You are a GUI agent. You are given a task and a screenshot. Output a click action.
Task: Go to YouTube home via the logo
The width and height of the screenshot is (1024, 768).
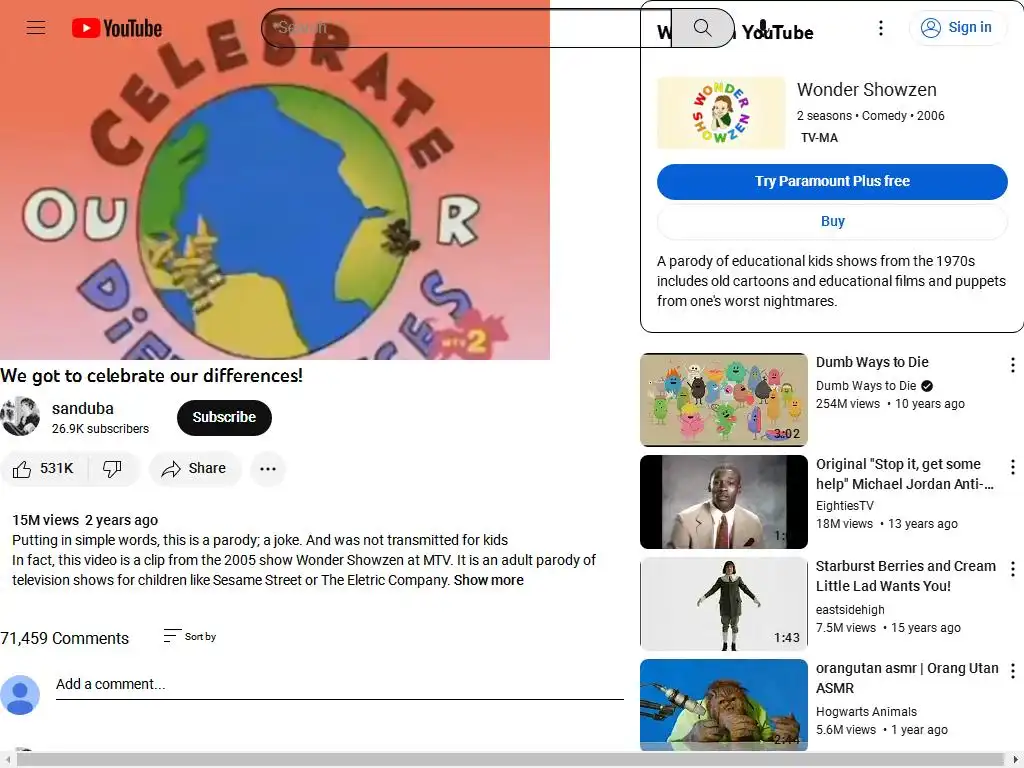tap(117, 28)
